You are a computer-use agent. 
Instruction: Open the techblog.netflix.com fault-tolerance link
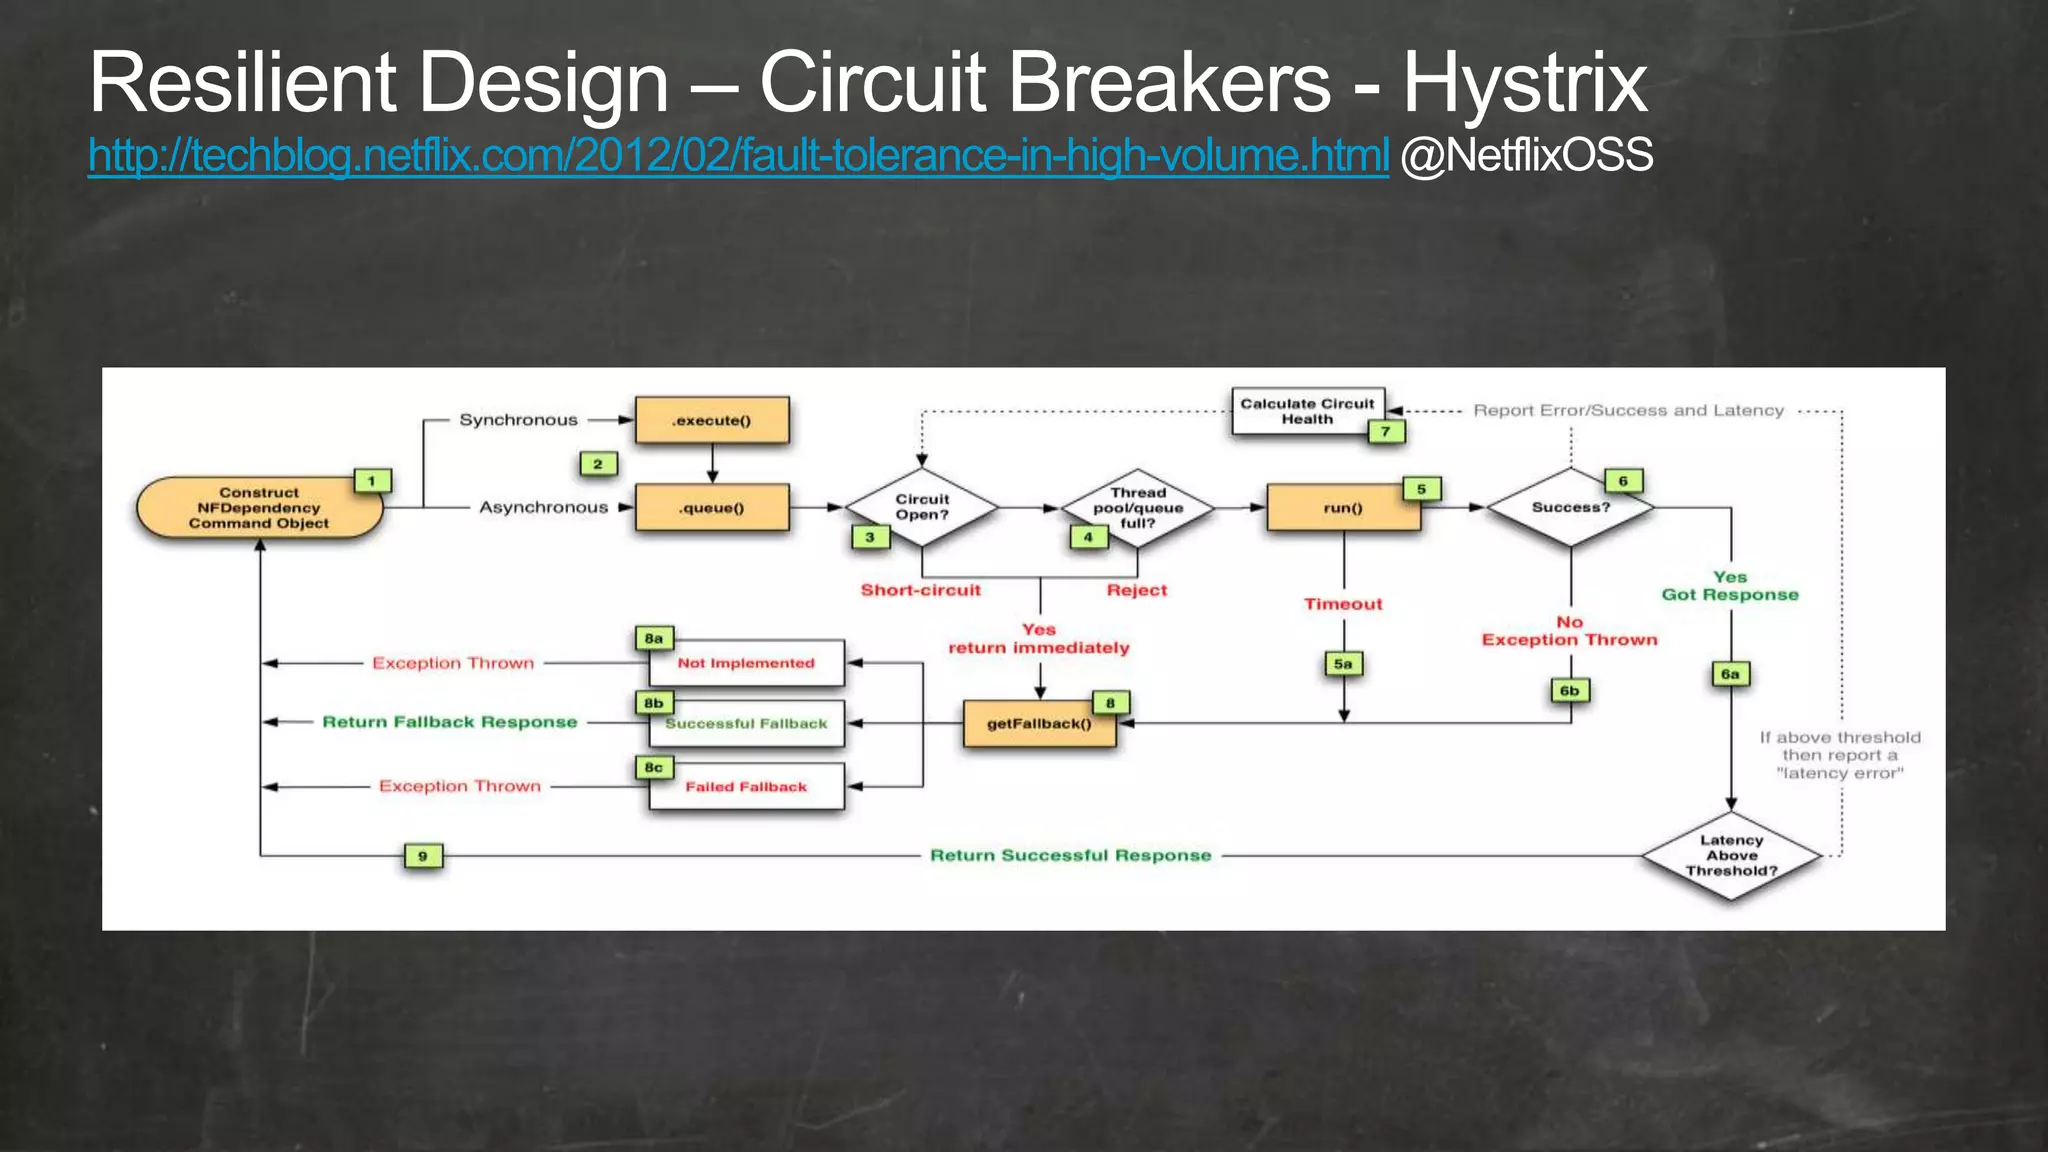(738, 156)
